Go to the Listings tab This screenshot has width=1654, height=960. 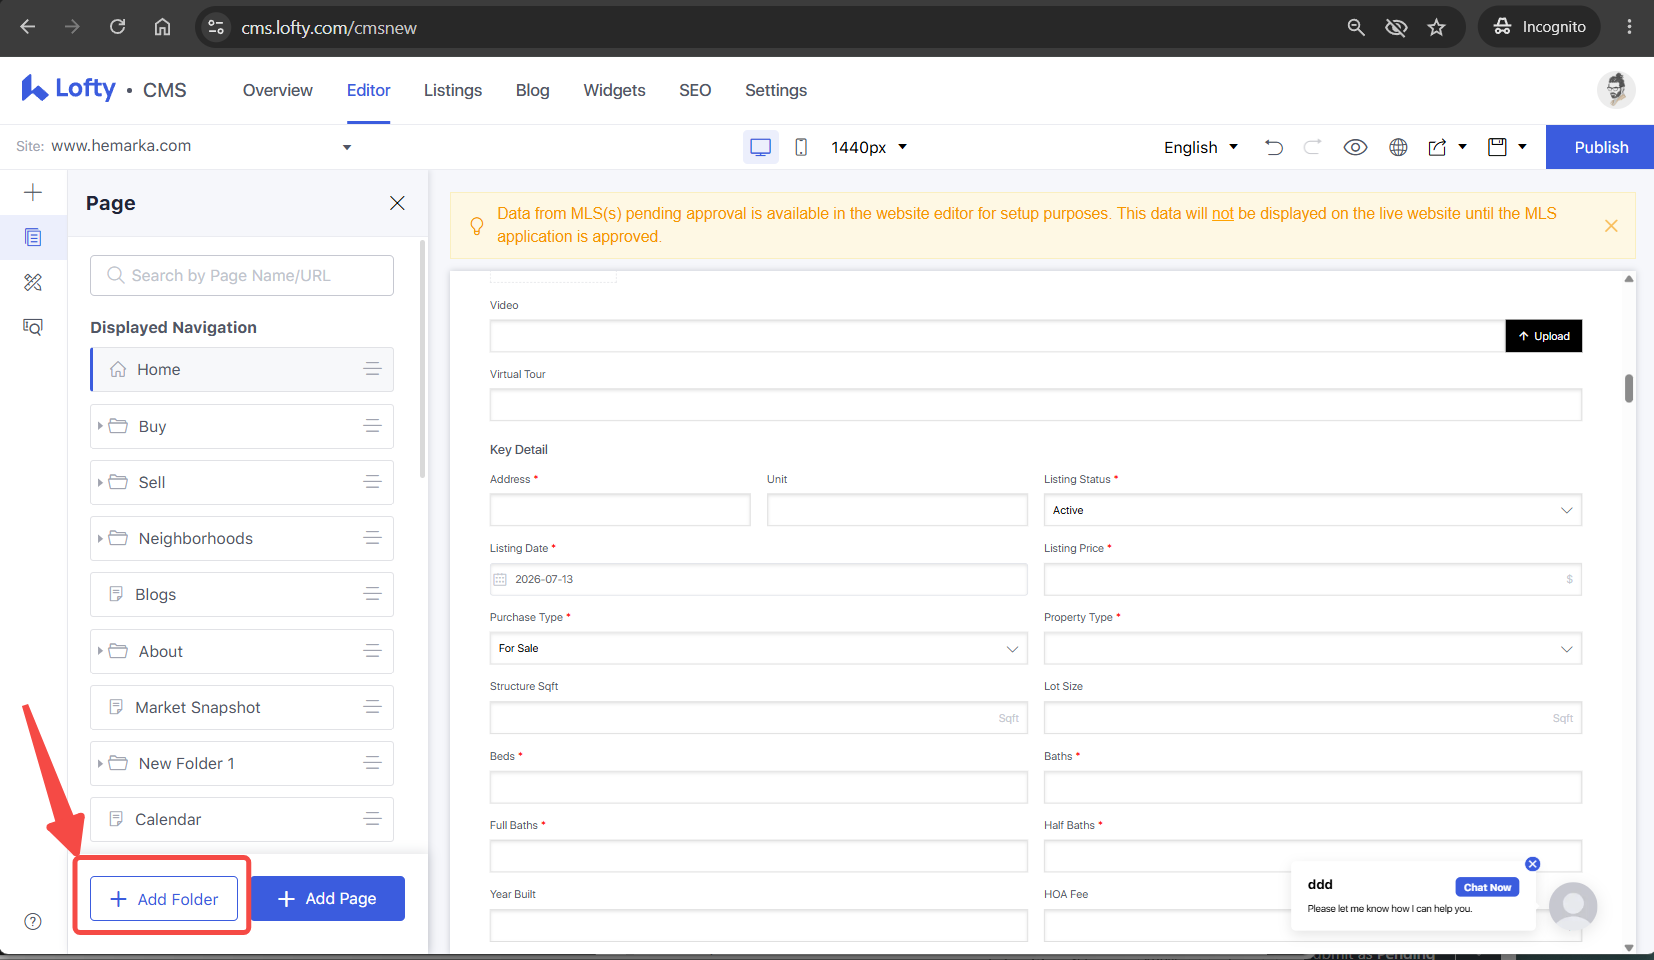point(453,90)
